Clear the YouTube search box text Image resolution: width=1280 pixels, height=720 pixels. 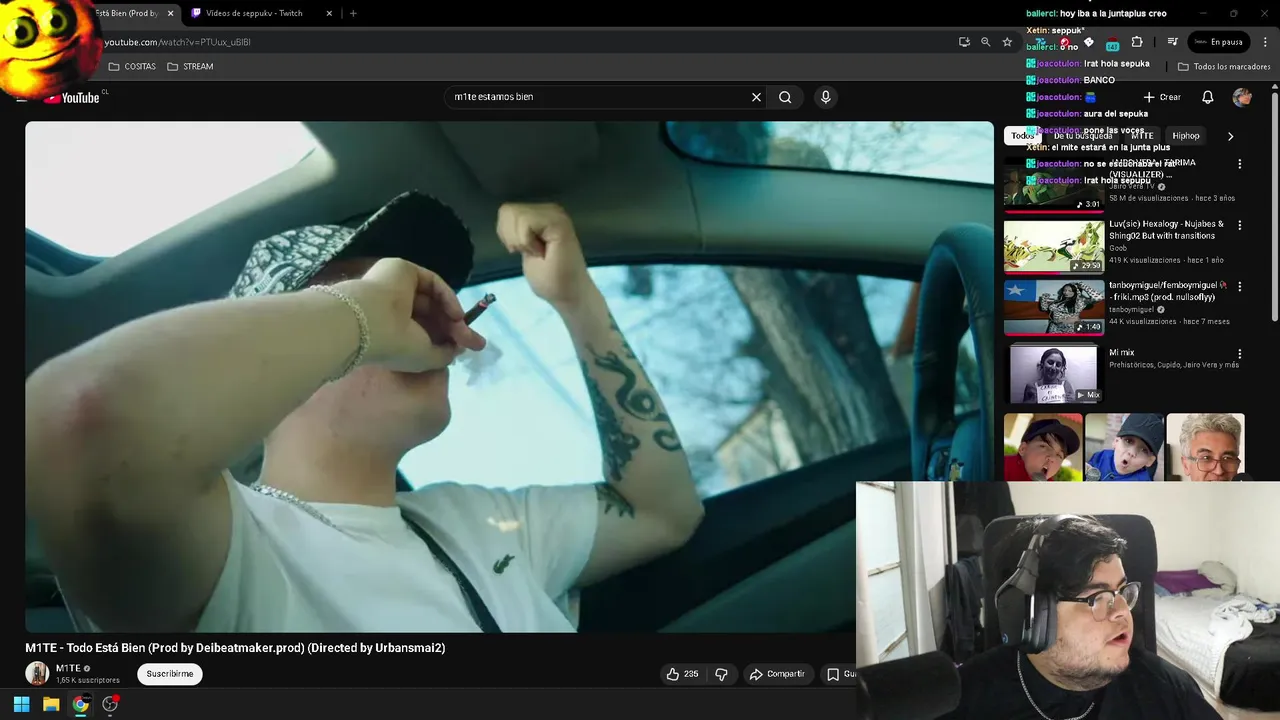click(756, 97)
